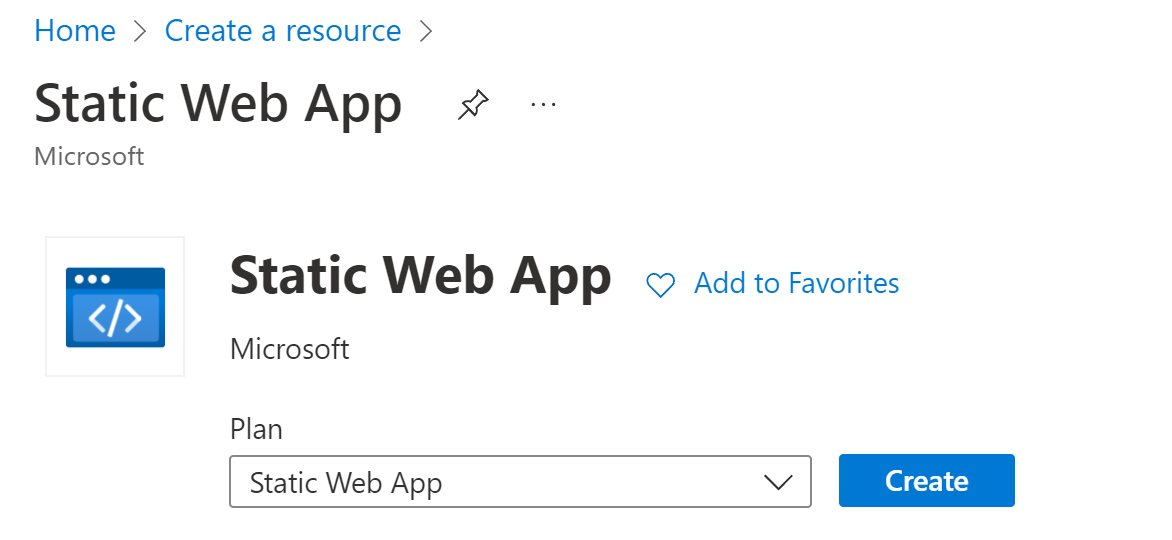Open the Plan dropdown
This screenshot has width=1172, height=540.
point(519,482)
